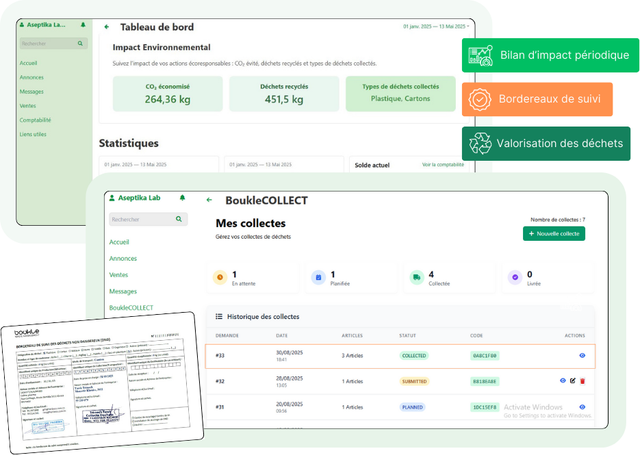Screen dimensions: 640x455
Task: Open Comptabilité in the sidebar
Action: [x=35, y=120]
